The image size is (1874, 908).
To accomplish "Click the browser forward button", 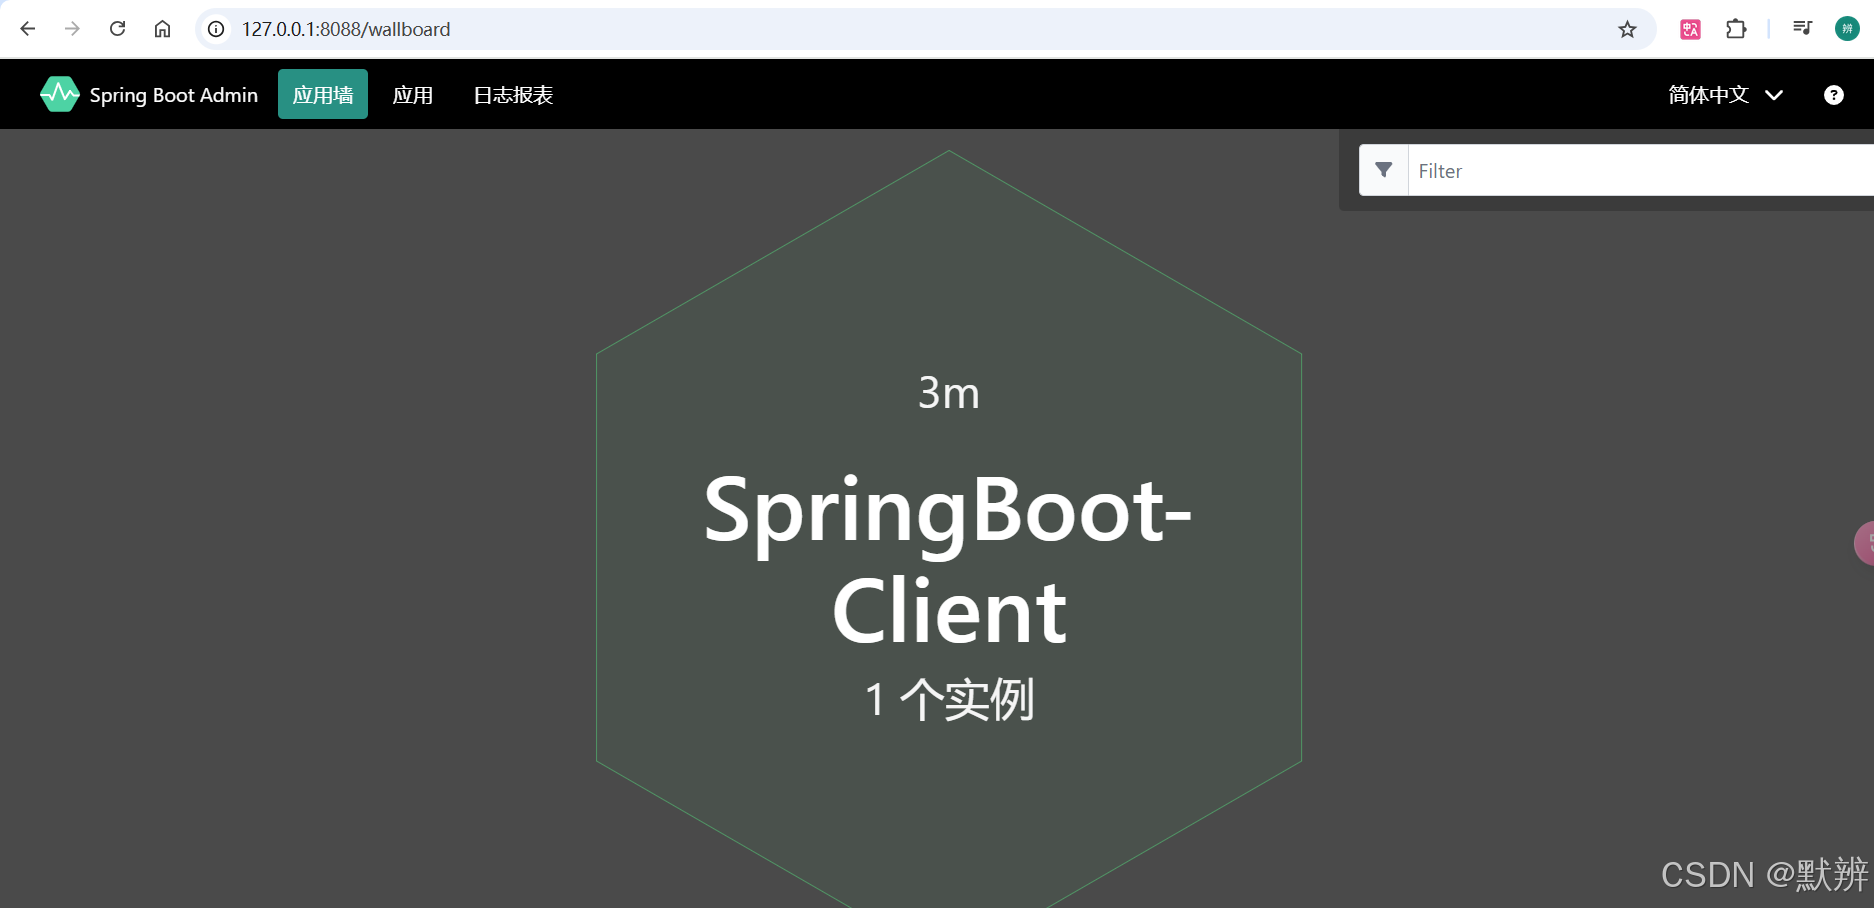I will point(72,29).
